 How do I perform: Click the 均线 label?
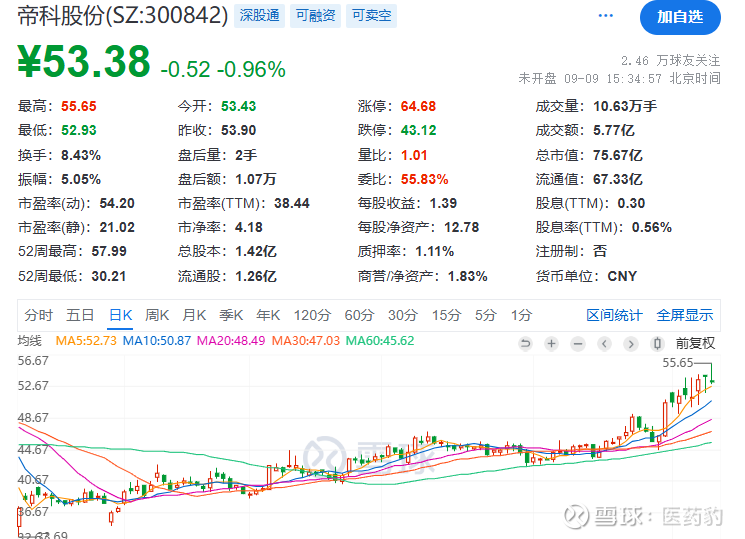click(29, 341)
